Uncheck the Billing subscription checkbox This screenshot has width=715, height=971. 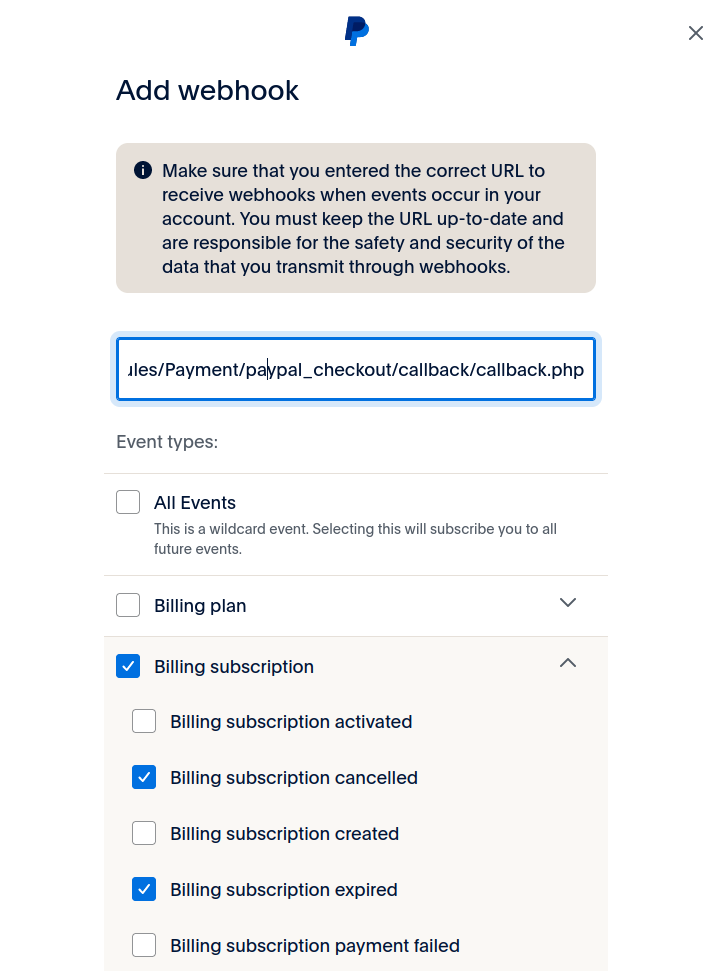(x=128, y=666)
